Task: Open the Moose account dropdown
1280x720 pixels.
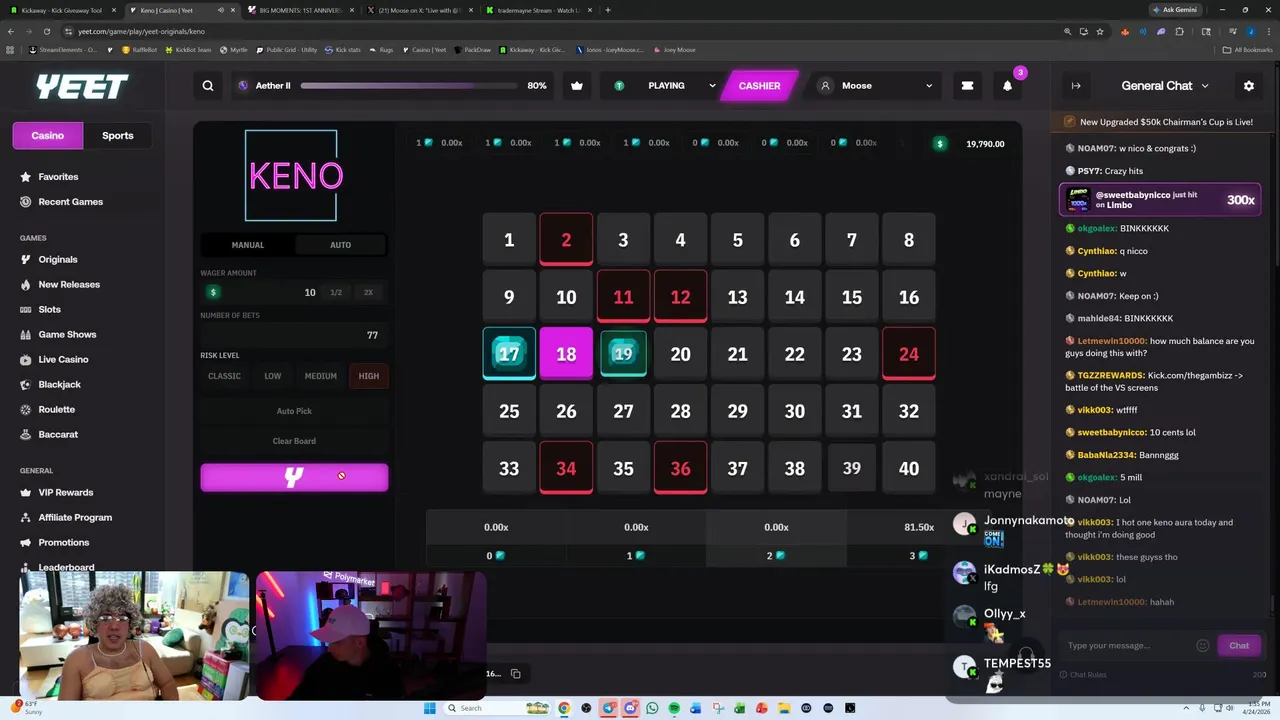Action: click(876, 86)
